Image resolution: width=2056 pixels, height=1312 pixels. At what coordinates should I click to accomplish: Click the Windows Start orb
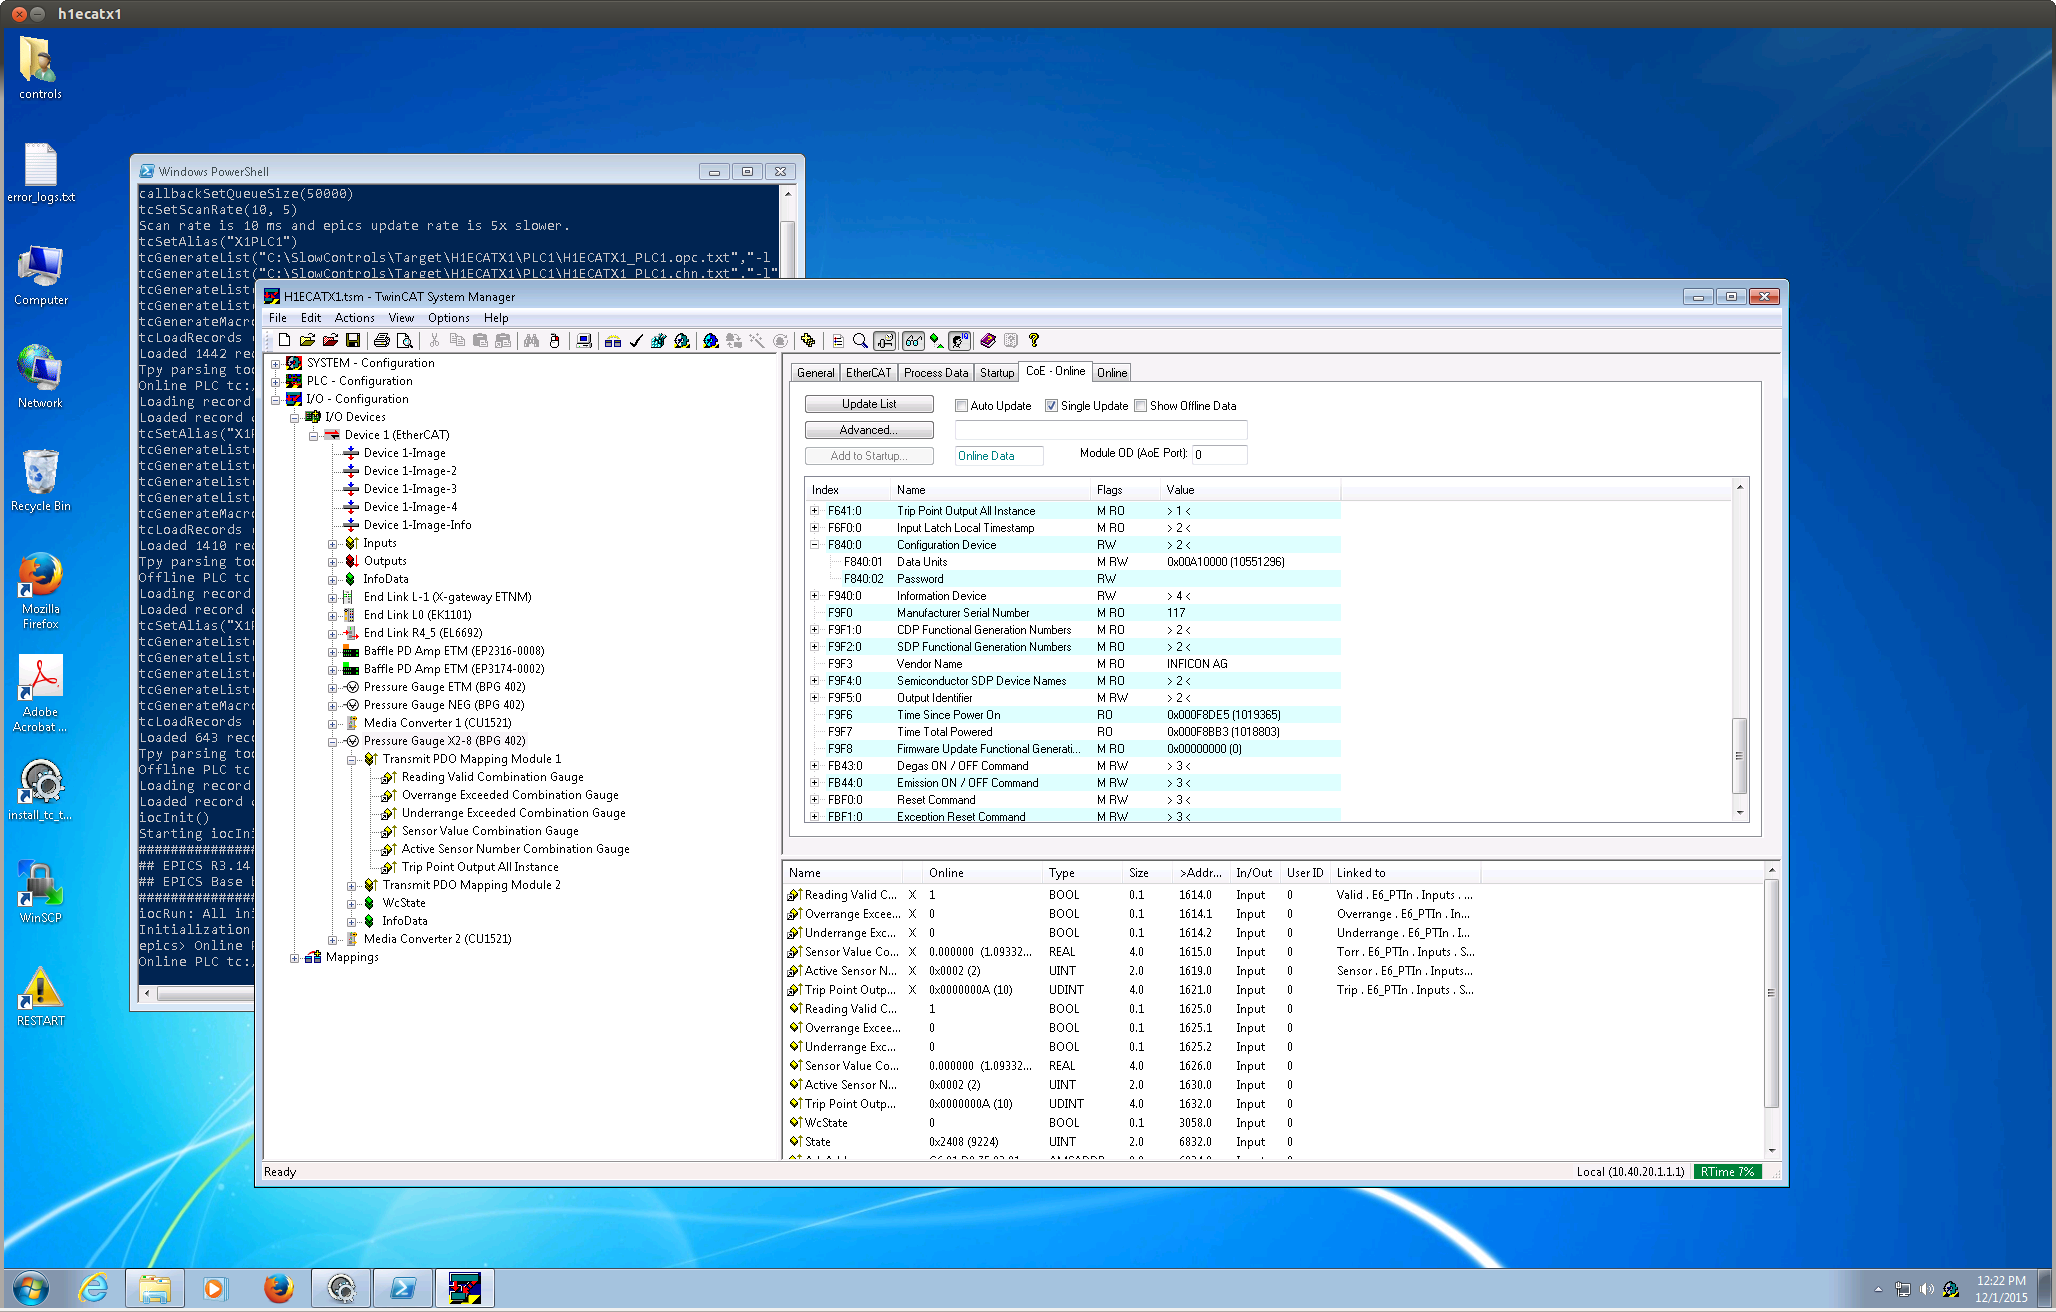31,1288
